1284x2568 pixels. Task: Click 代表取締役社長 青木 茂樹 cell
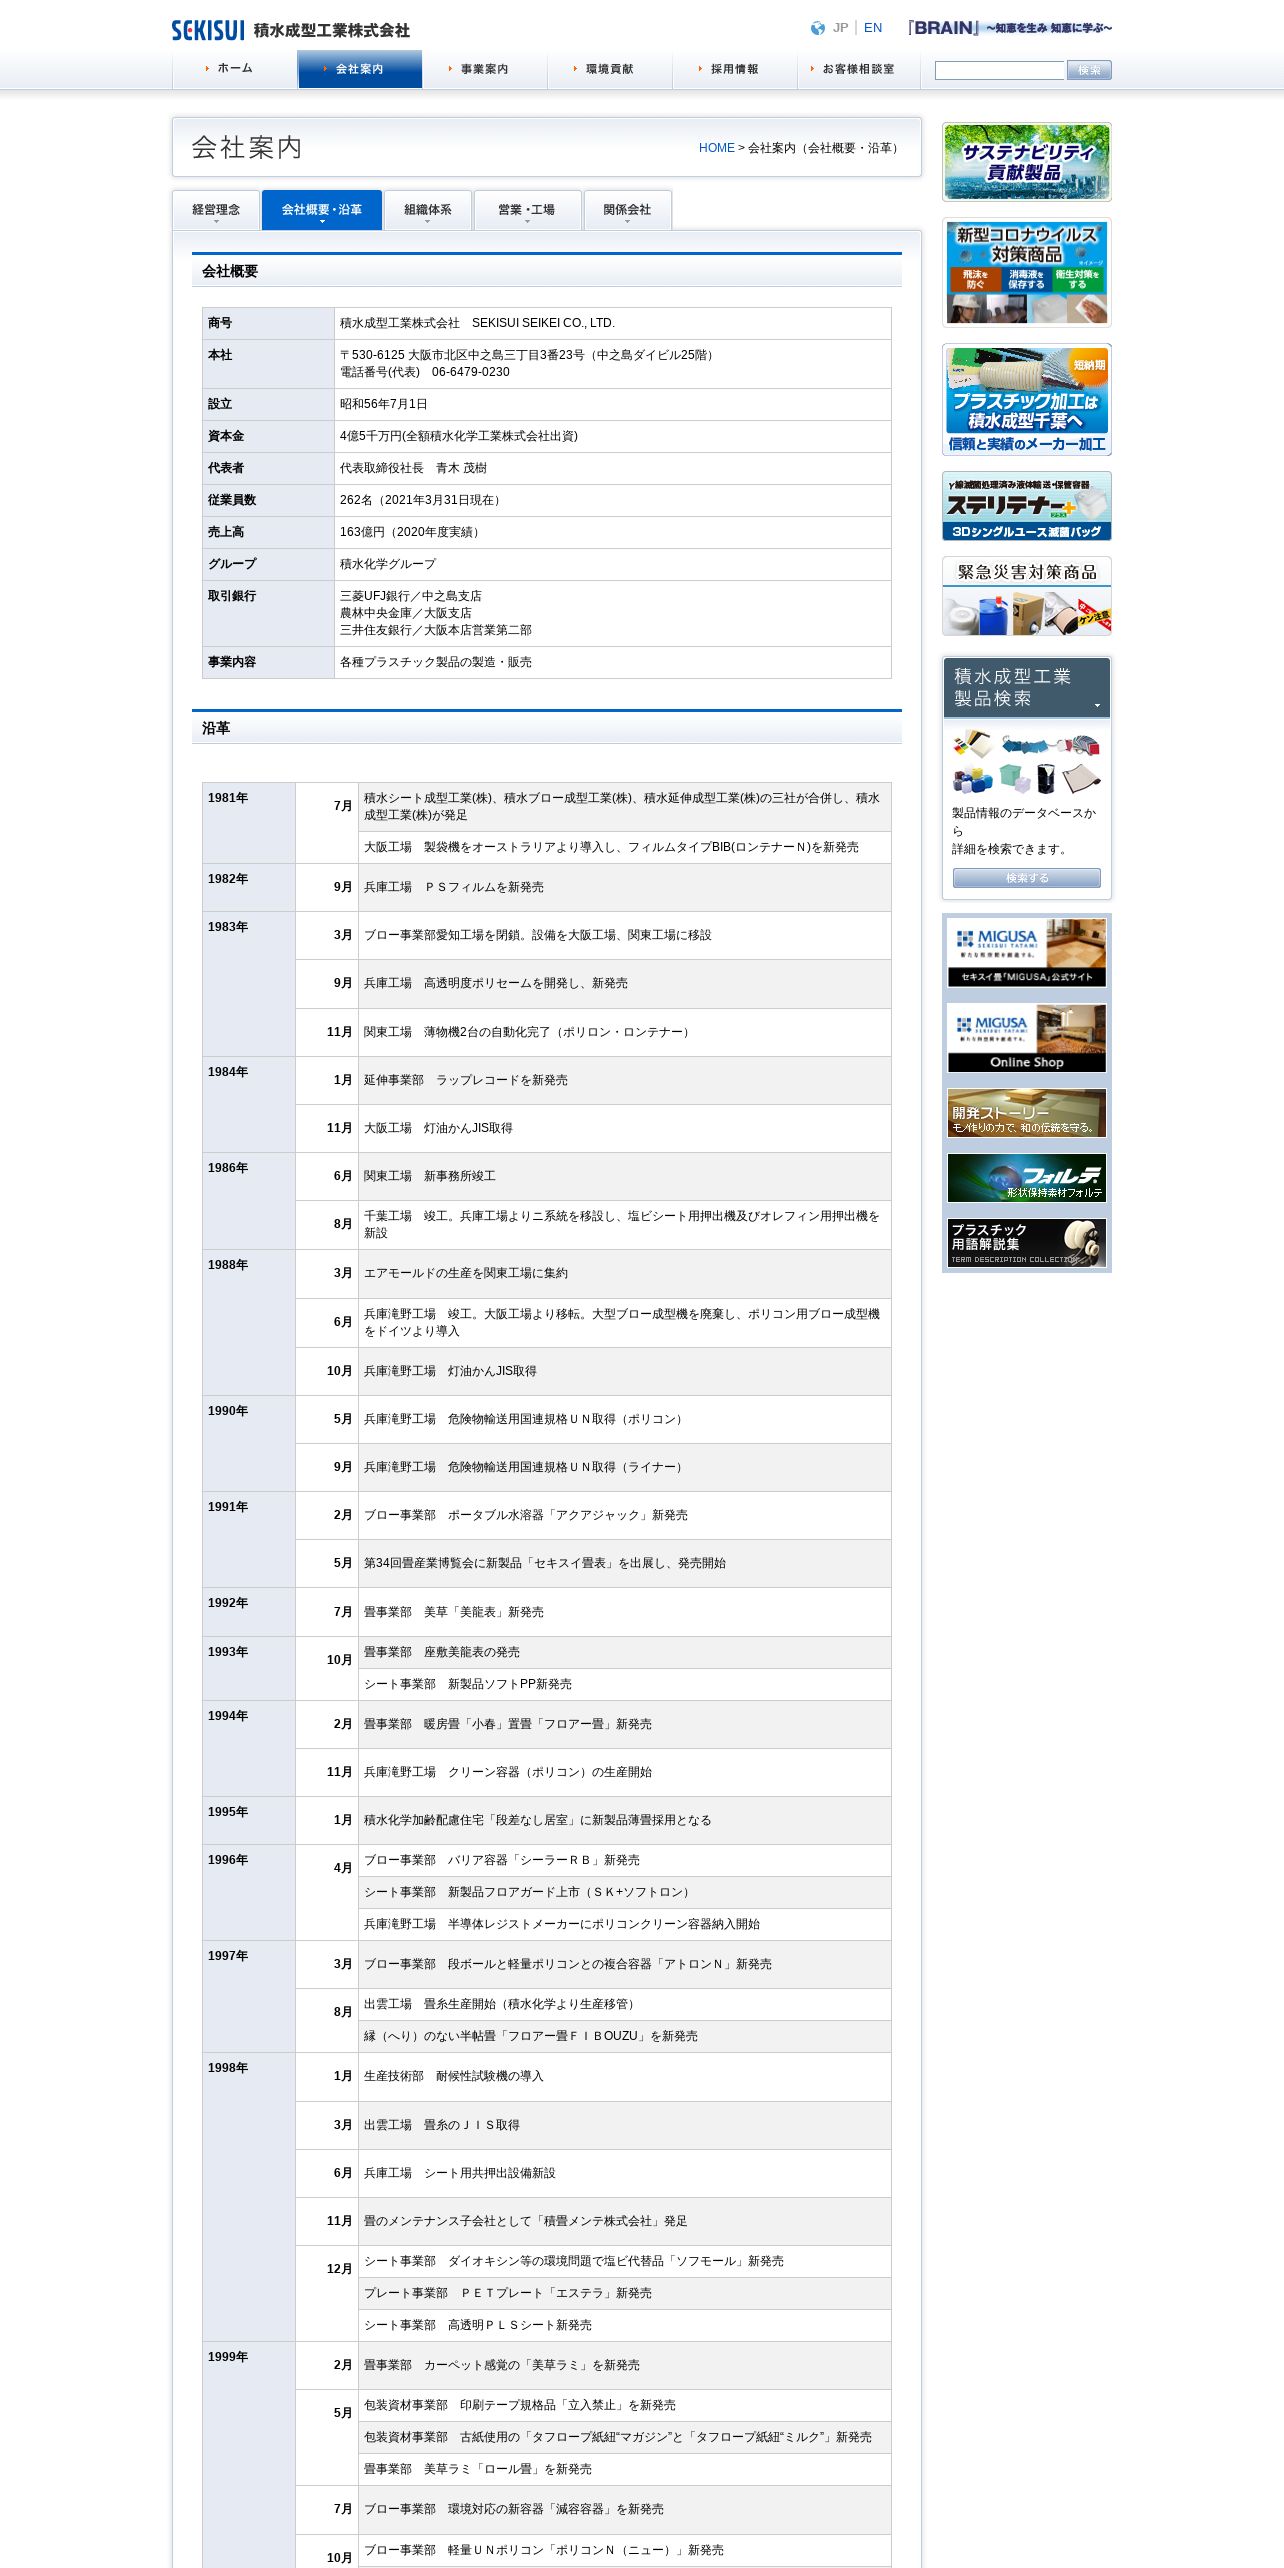pos(612,468)
